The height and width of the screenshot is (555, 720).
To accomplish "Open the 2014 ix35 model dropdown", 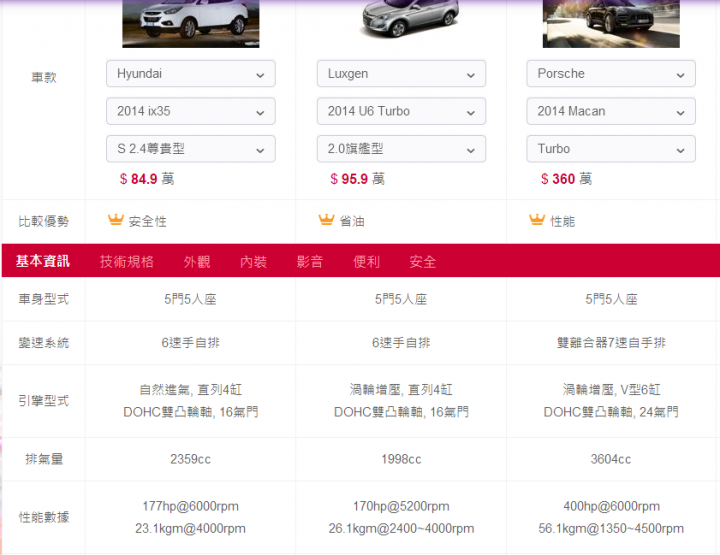I will (x=191, y=111).
